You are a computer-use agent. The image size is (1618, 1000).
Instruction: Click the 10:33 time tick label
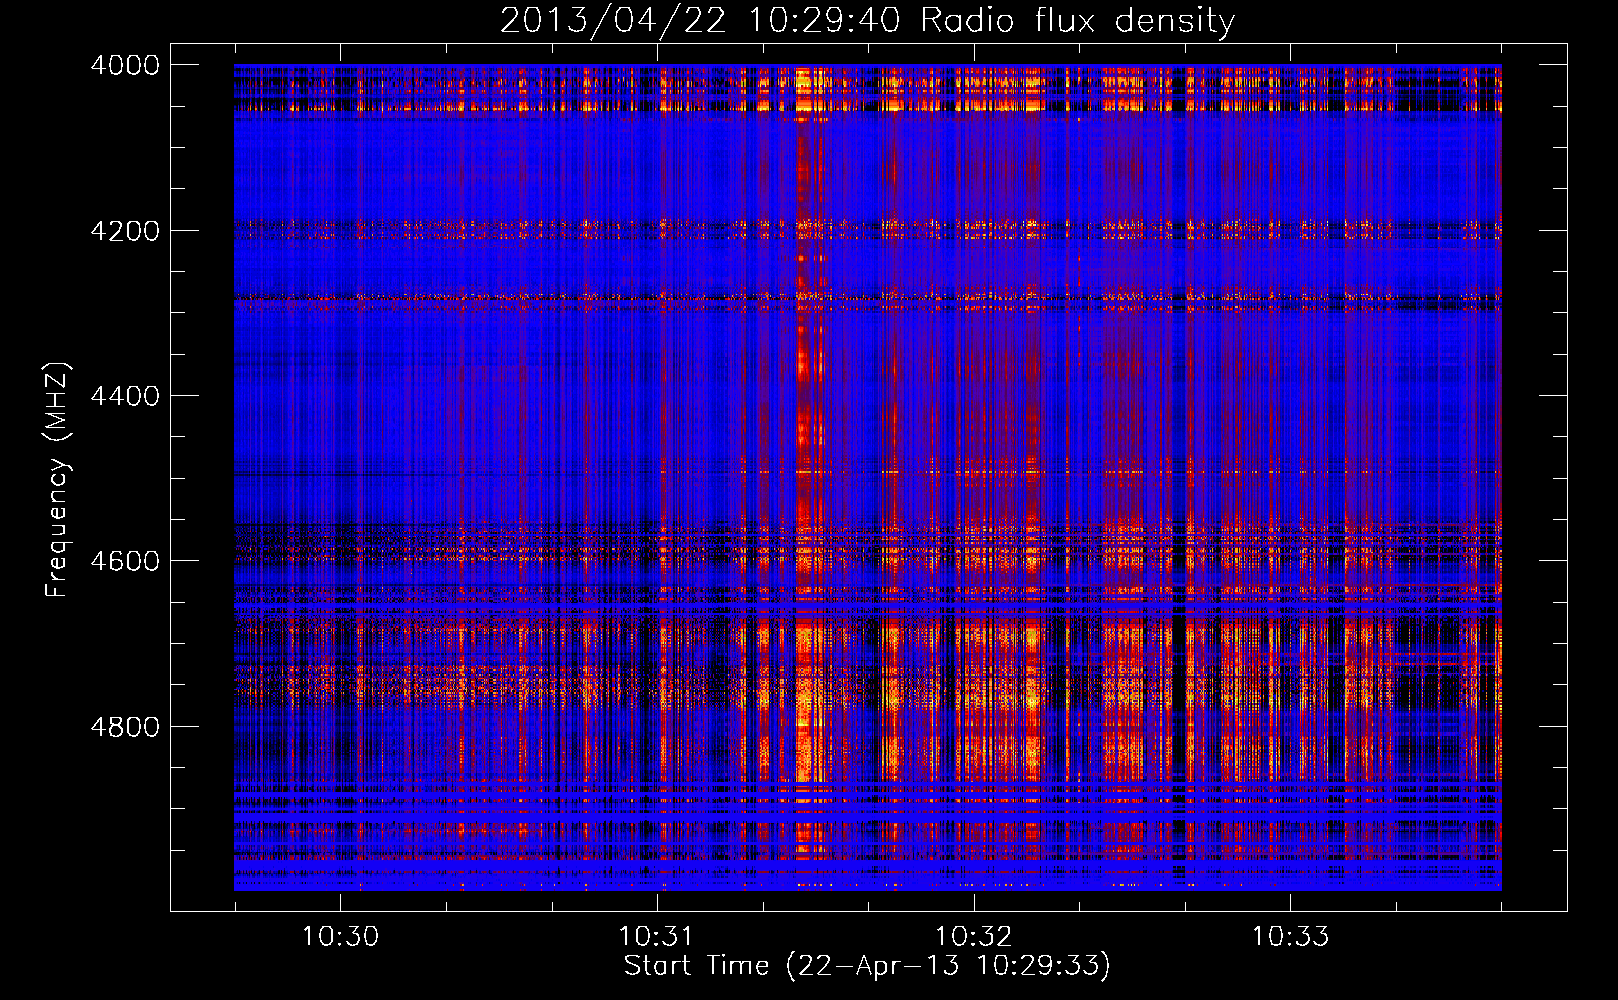(x=1291, y=936)
